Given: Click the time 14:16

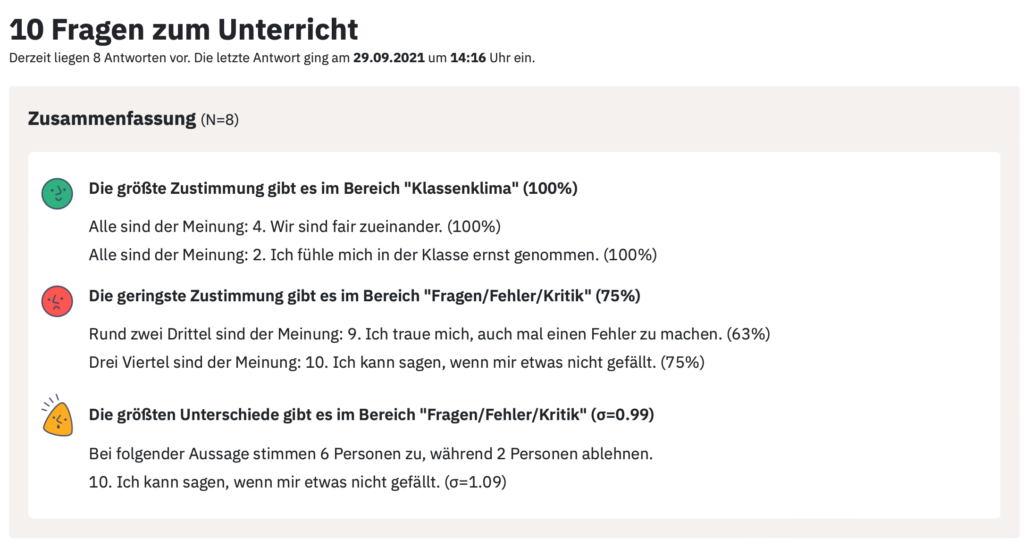Looking at the screenshot, I should tap(468, 57).
